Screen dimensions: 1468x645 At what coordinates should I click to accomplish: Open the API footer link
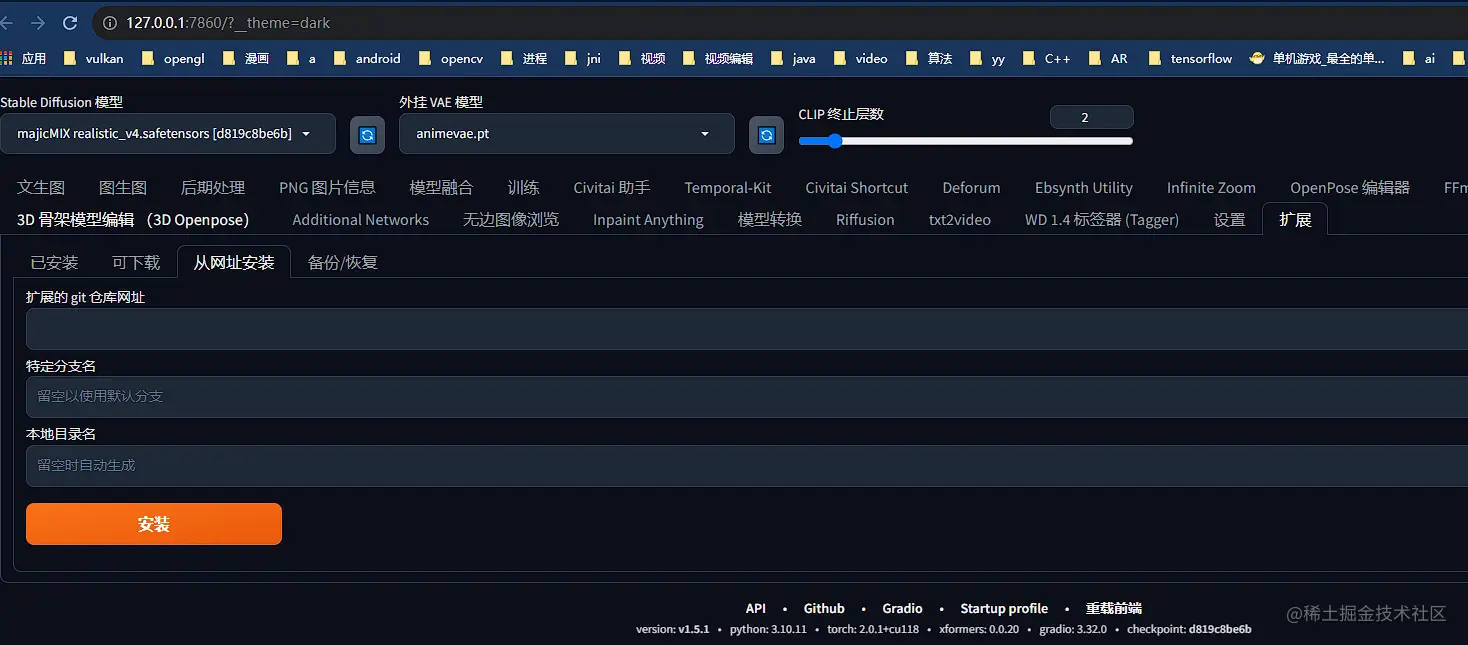756,608
